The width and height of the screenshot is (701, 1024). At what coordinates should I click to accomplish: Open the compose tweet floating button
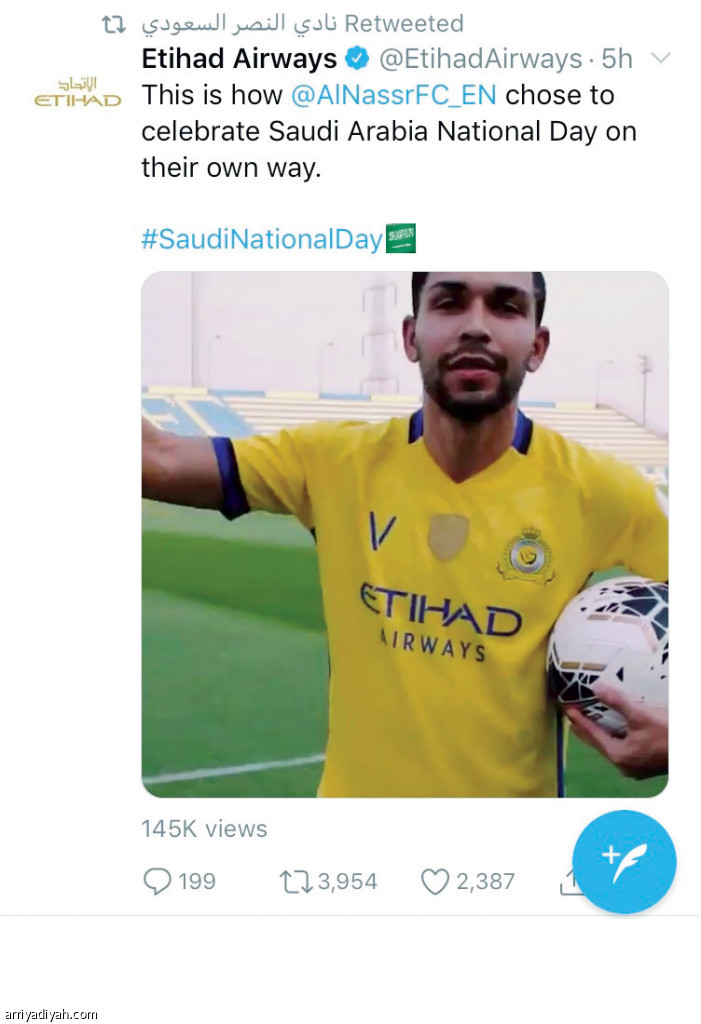tap(624, 861)
